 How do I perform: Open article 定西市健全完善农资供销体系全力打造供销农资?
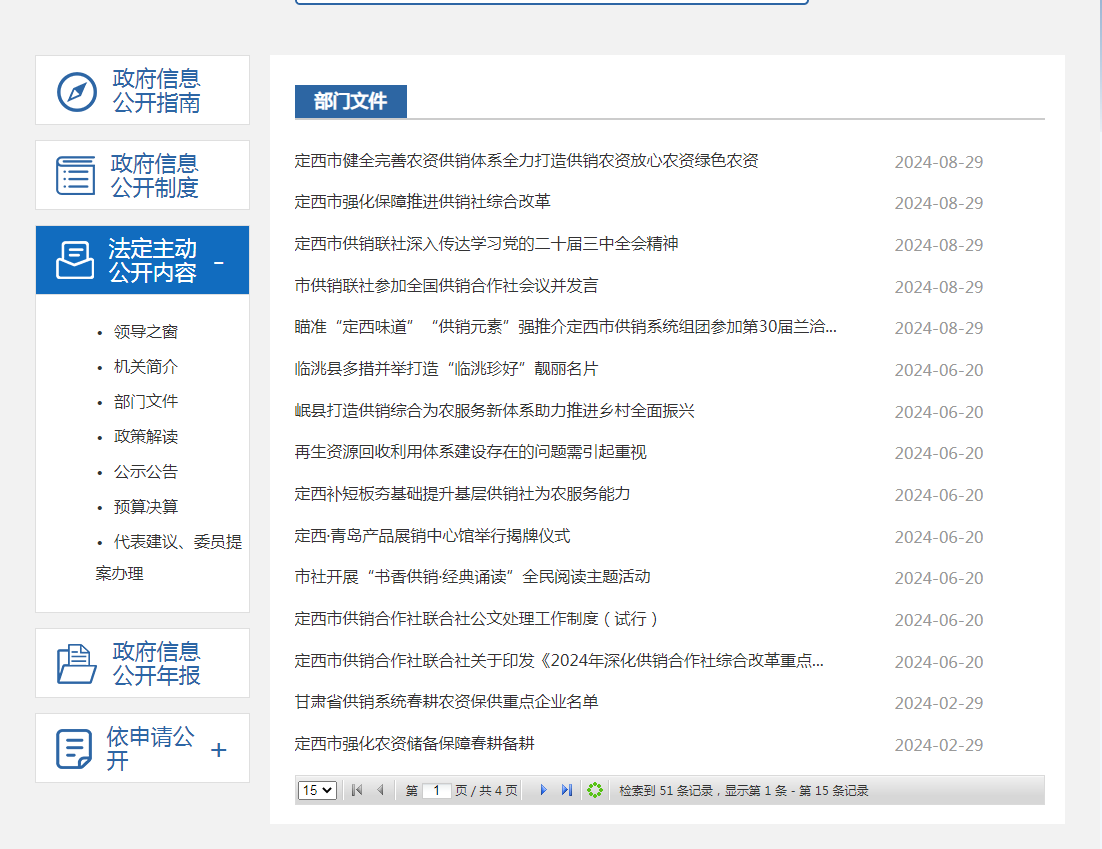526,161
